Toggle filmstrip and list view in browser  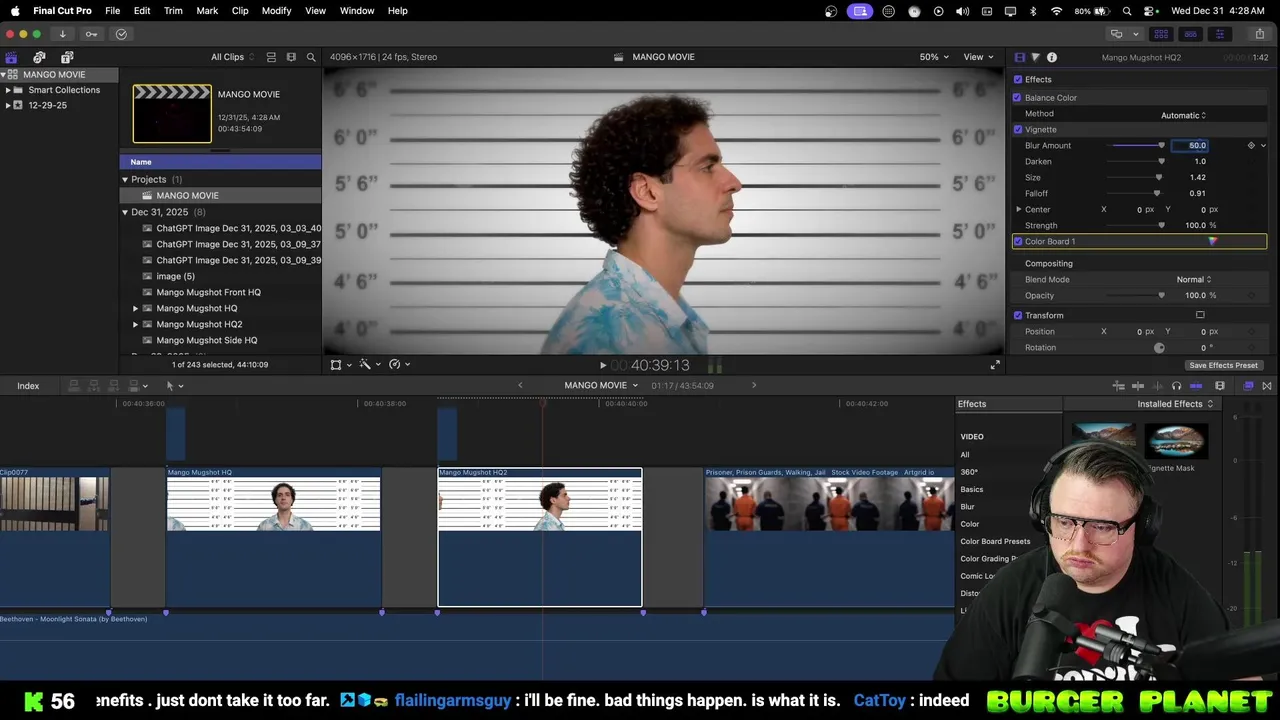(x=270, y=57)
